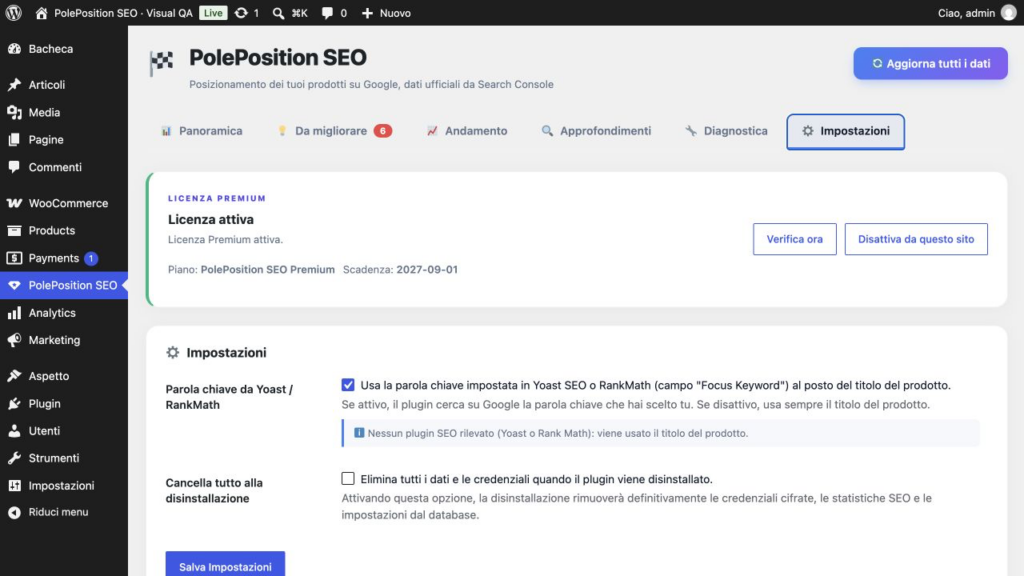1024x576 pixels.
Task: Go to the Diagnostica tab
Action: pyautogui.click(x=726, y=131)
